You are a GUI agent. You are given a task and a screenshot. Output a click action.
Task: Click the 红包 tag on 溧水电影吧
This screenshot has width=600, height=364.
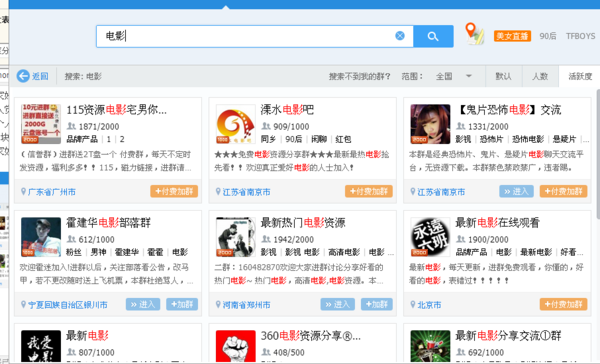(x=343, y=139)
